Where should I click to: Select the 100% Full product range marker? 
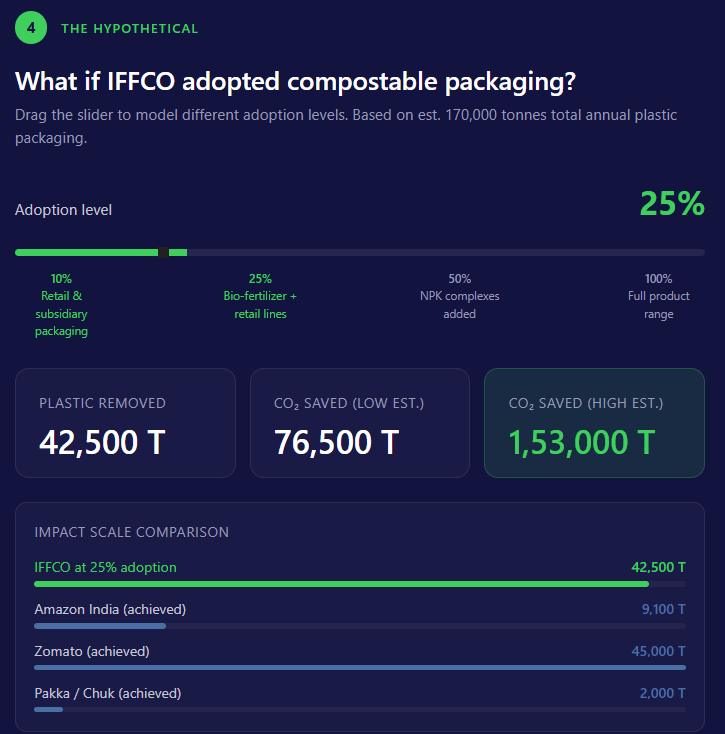(659, 296)
